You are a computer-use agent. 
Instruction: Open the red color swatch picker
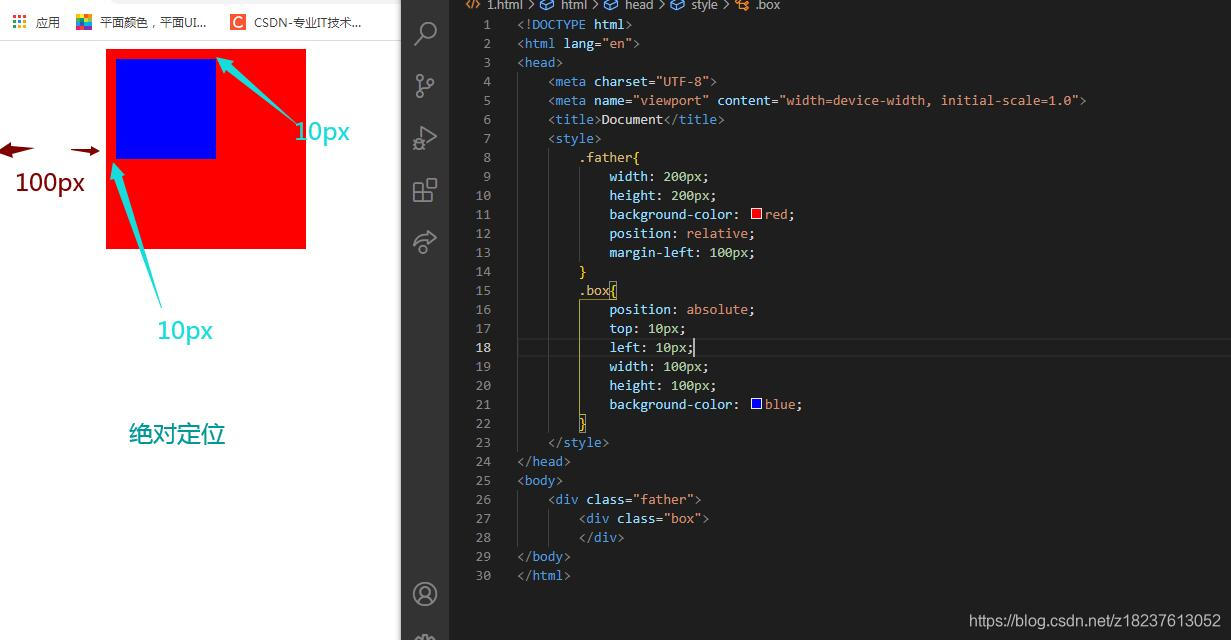(756, 214)
